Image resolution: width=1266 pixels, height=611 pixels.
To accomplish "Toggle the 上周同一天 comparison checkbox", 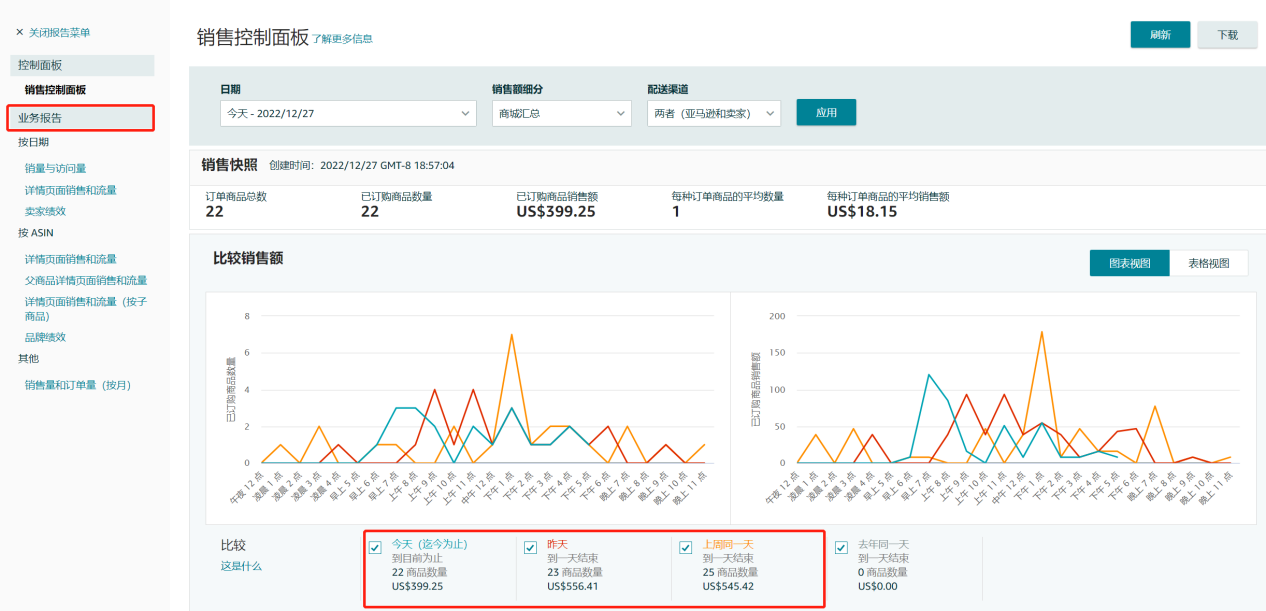I will coord(685,547).
